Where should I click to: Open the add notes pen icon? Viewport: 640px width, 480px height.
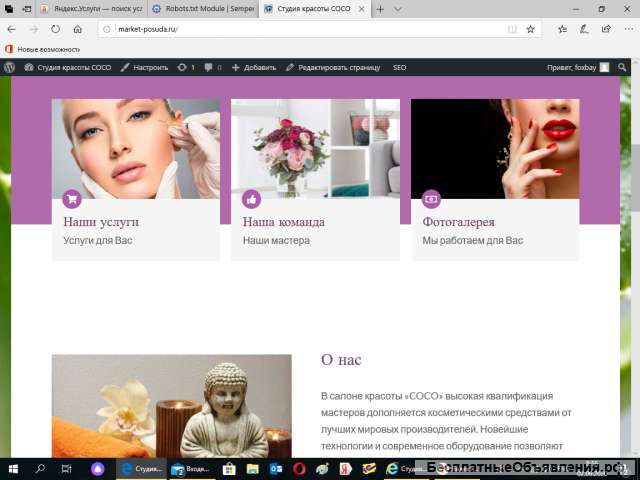(x=584, y=29)
